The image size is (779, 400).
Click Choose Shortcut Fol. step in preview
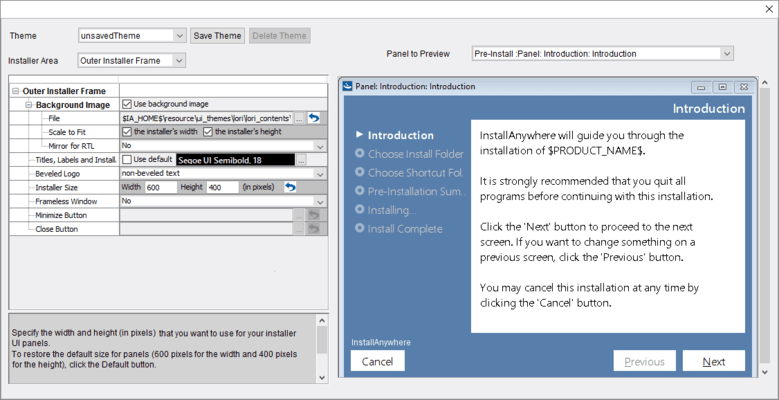[416, 173]
